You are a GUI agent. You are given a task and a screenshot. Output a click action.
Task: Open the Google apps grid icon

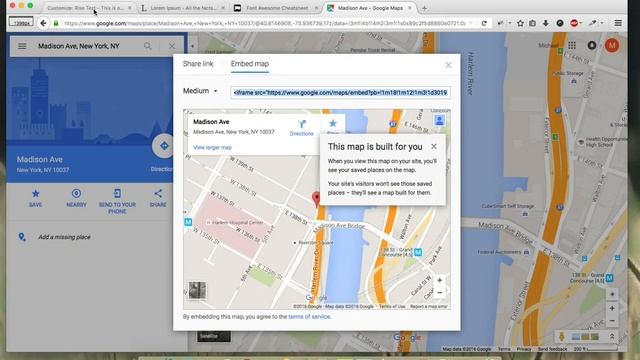(x=572, y=45)
